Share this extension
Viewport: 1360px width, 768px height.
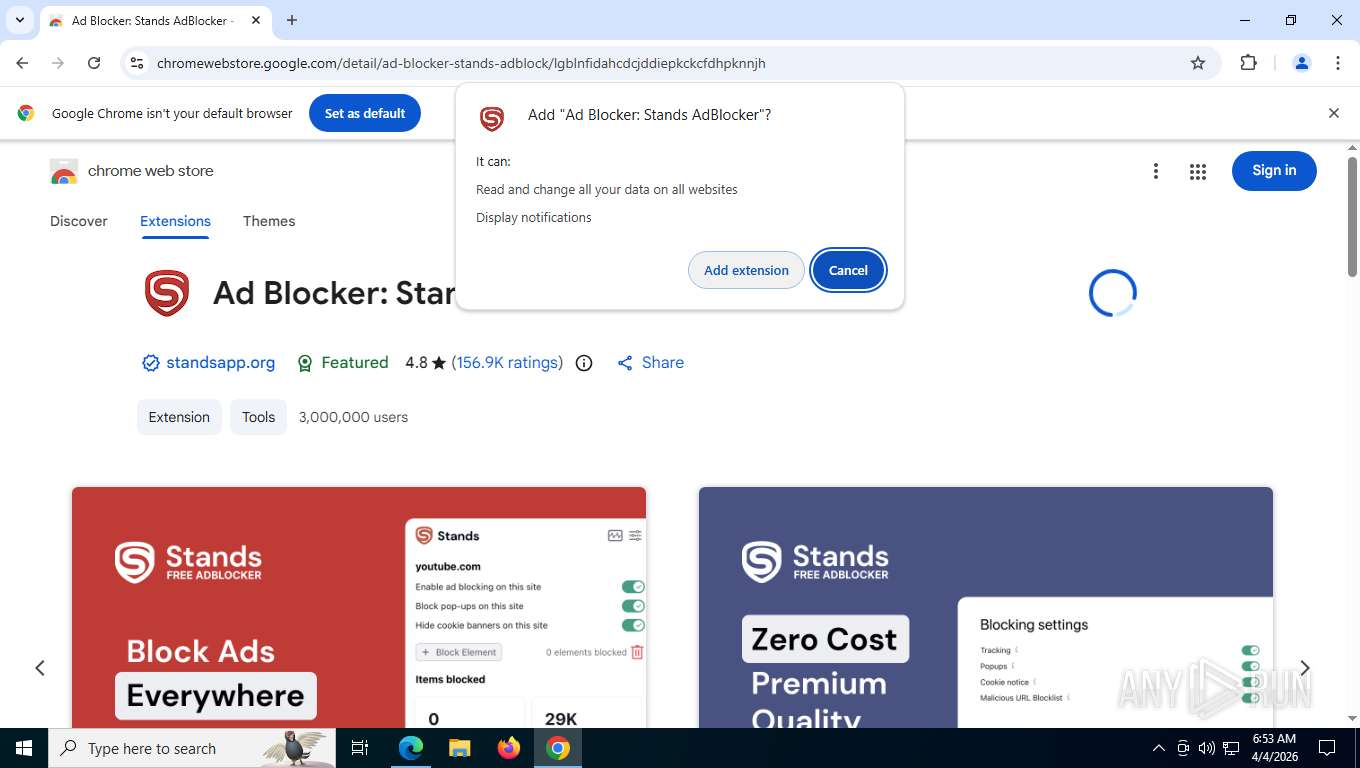tap(651, 362)
